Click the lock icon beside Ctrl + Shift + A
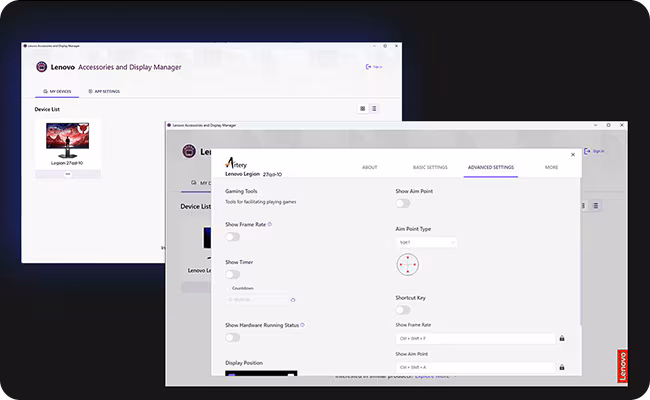The image size is (650, 400). point(562,367)
